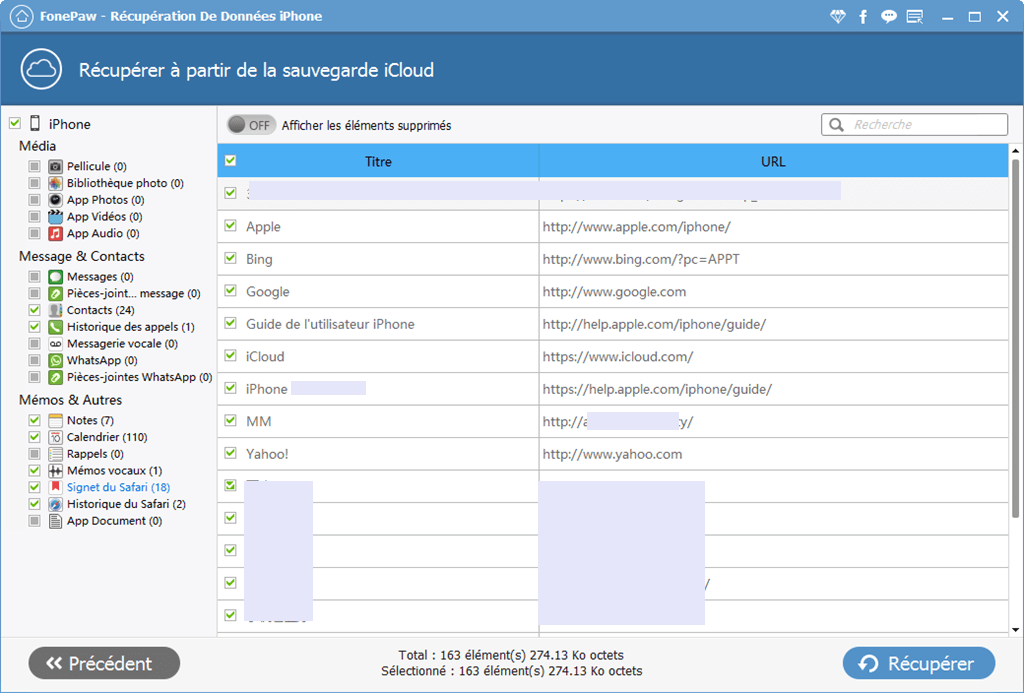Click into the Recherche search field
Viewport: 1024px width, 693px height.
914,125
